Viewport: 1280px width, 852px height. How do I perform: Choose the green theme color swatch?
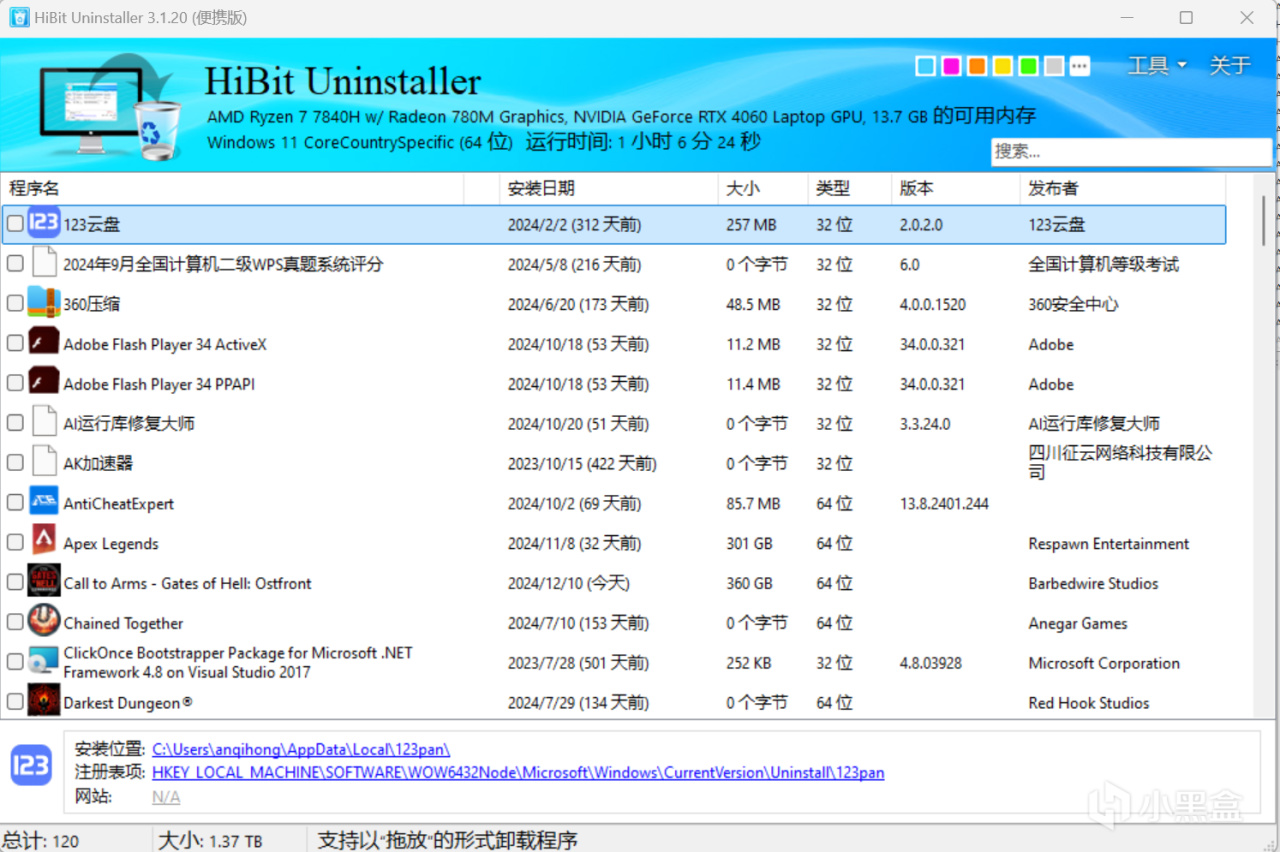tap(1029, 66)
